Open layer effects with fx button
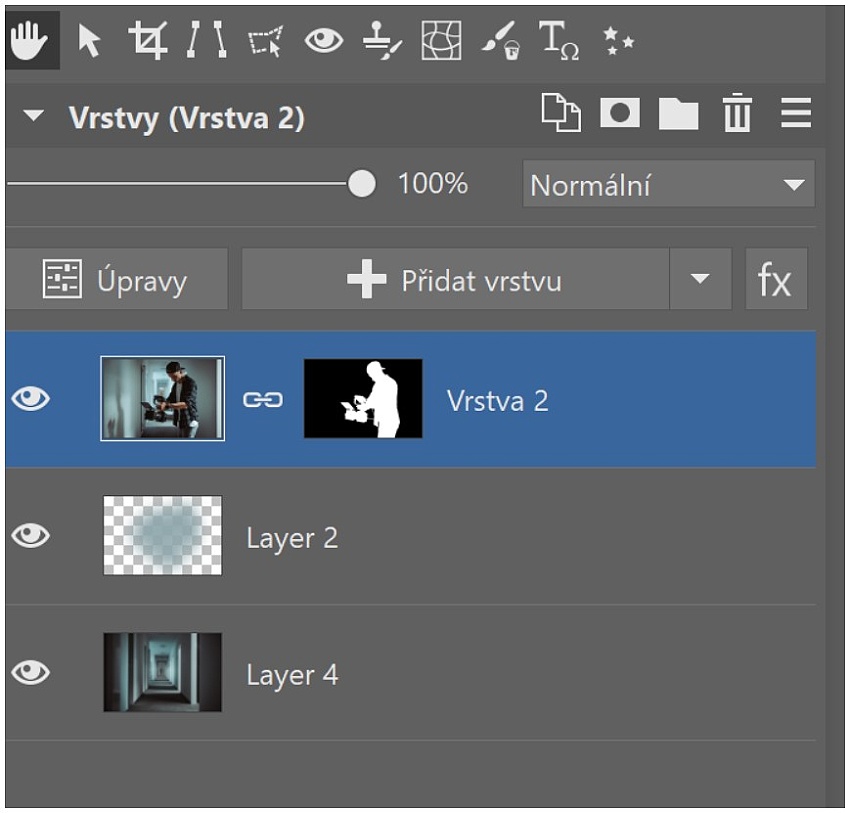The image size is (850, 813). (x=776, y=279)
